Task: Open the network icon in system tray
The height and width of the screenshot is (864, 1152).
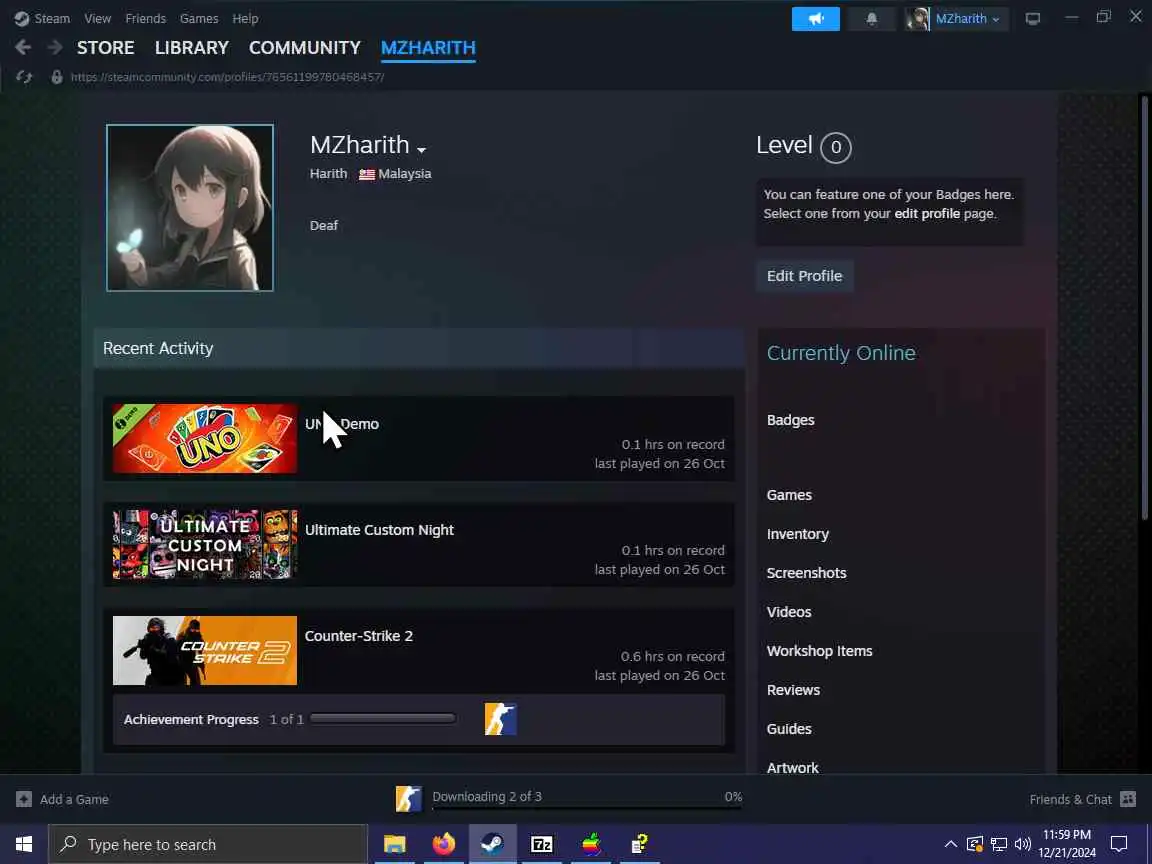Action: pos(999,844)
